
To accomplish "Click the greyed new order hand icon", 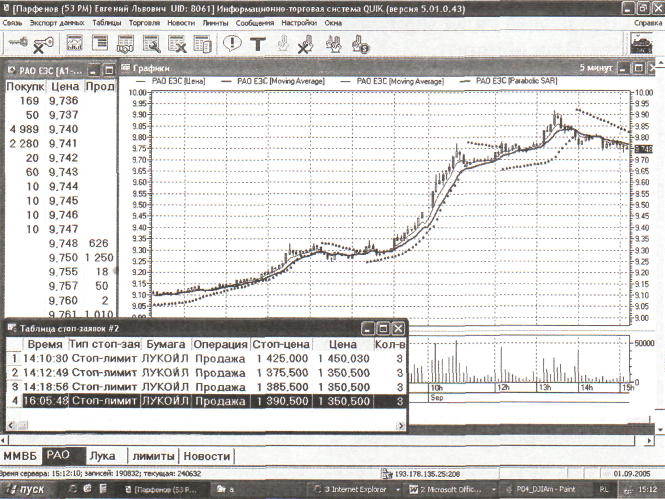I will (x=283, y=43).
